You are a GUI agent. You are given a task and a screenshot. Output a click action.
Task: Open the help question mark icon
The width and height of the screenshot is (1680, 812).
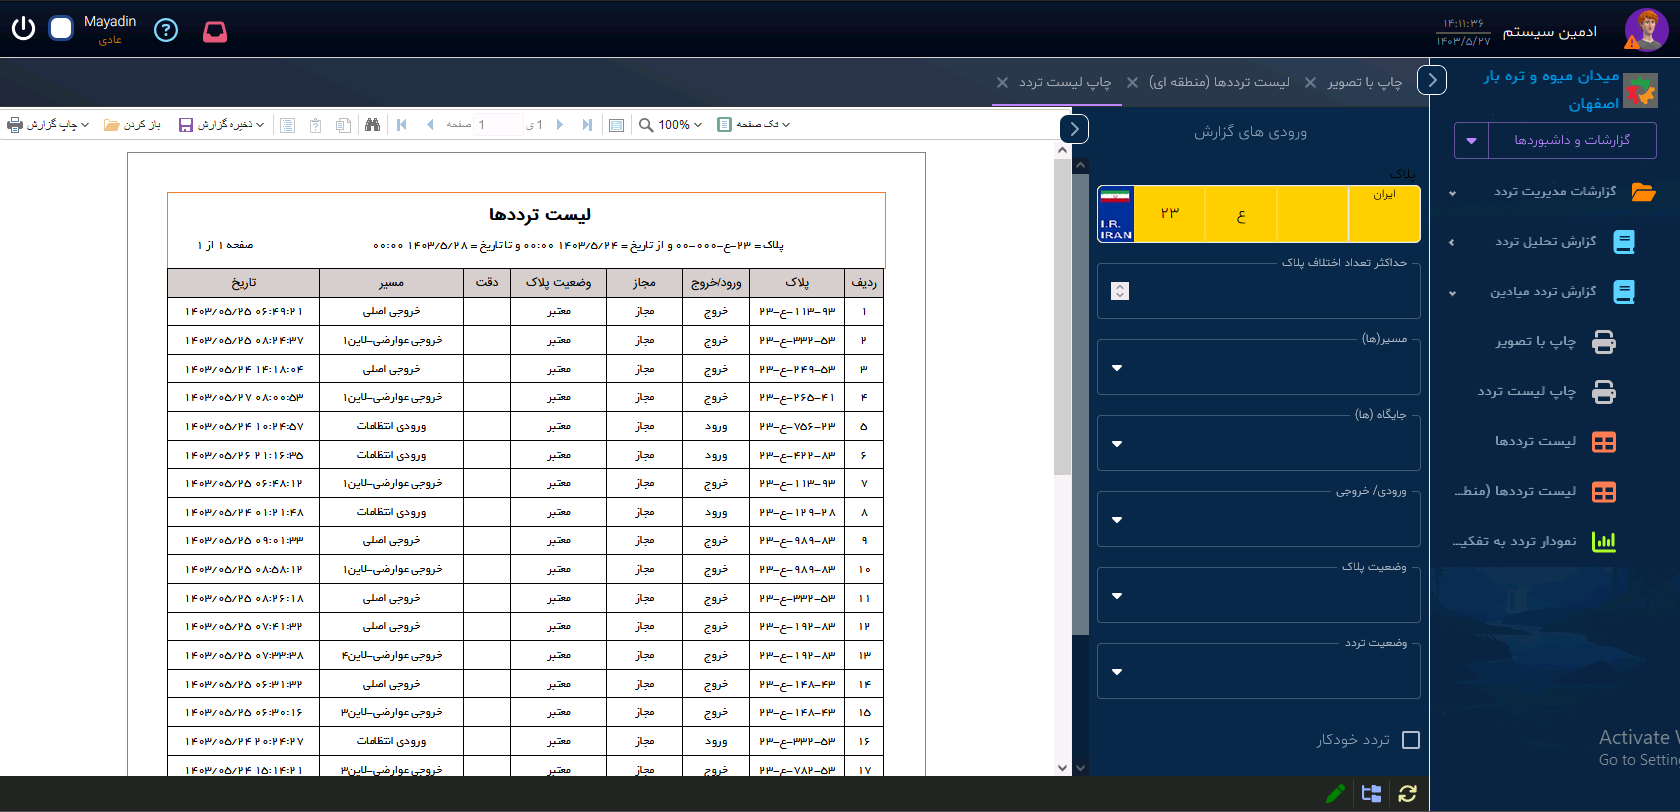click(166, 30)
